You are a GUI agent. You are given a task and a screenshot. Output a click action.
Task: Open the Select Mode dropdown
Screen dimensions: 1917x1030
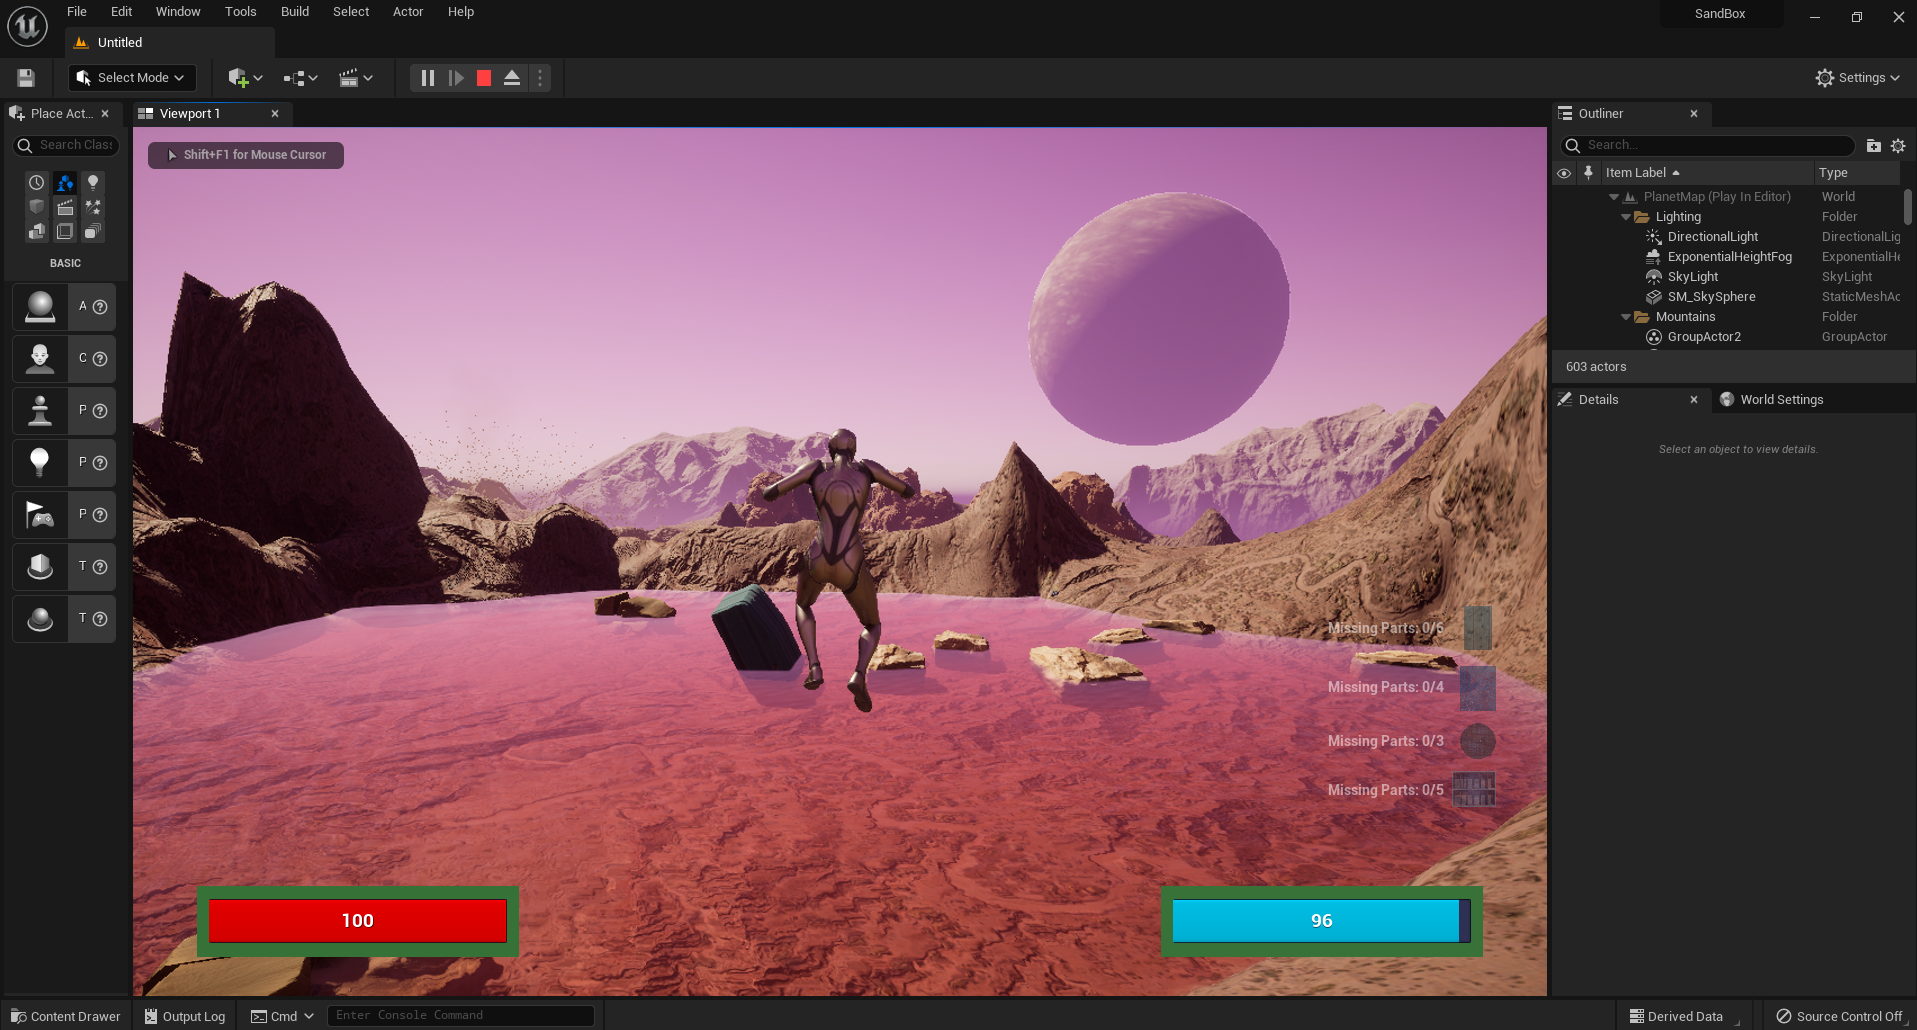tap(132, 78)
